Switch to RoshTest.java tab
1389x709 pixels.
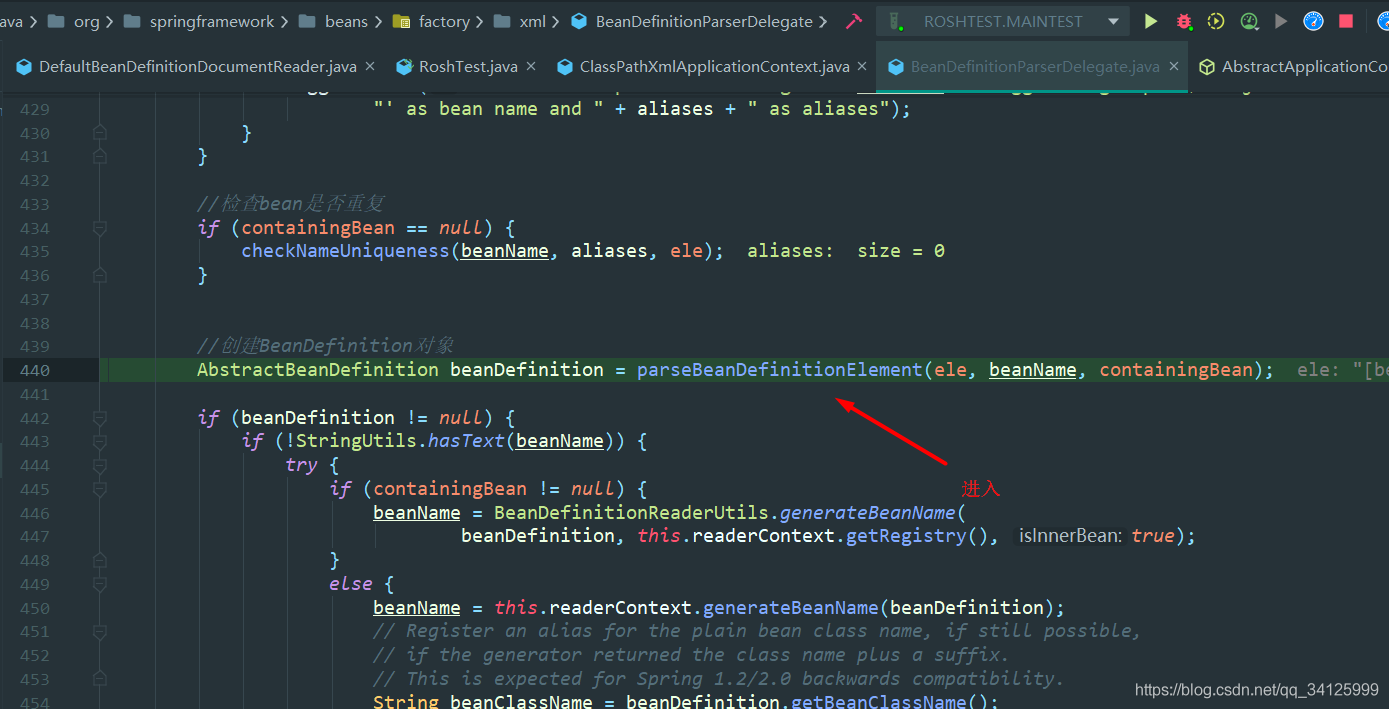coord(468,67)
